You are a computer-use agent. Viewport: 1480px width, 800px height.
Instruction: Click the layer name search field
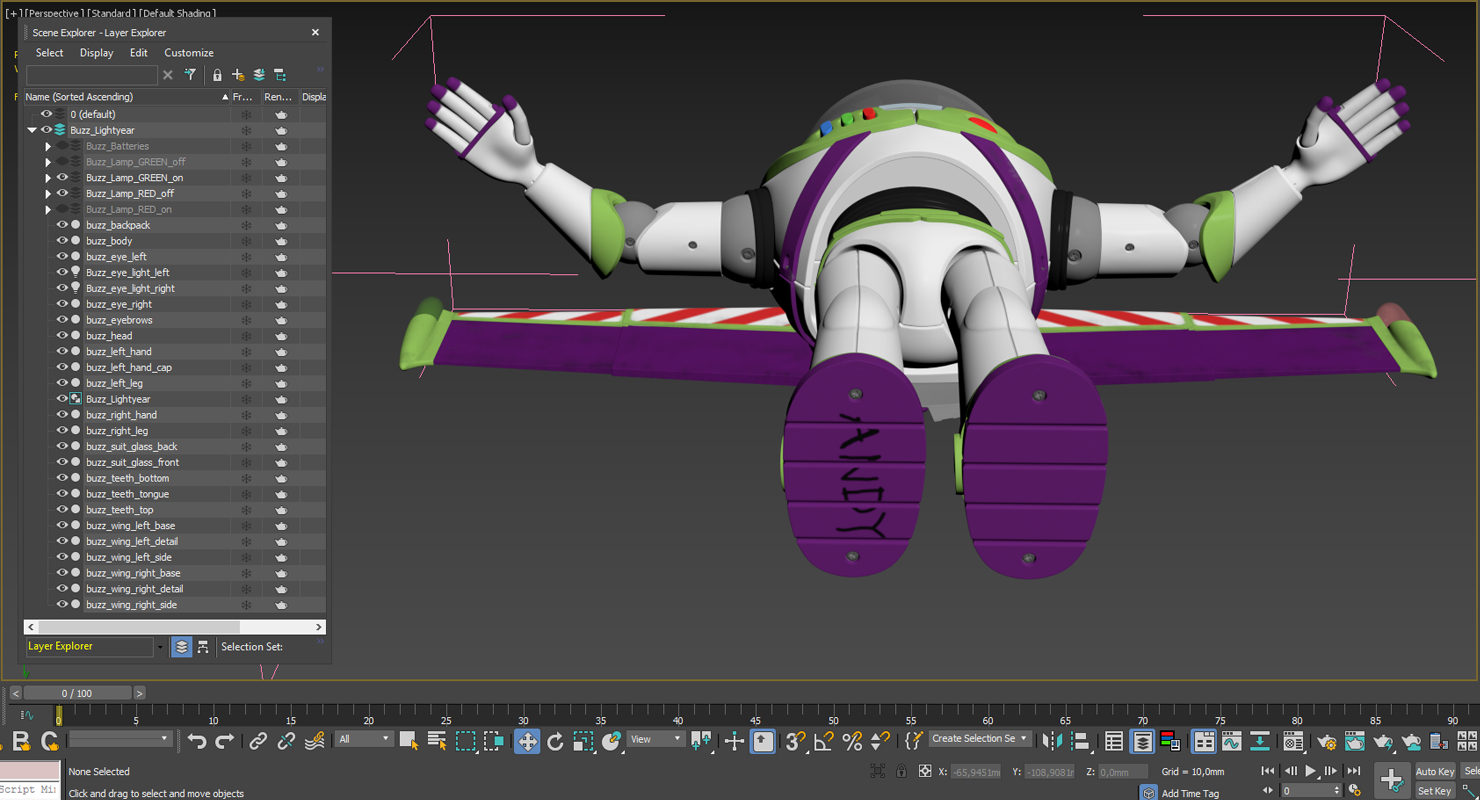[x=92, y=74]
